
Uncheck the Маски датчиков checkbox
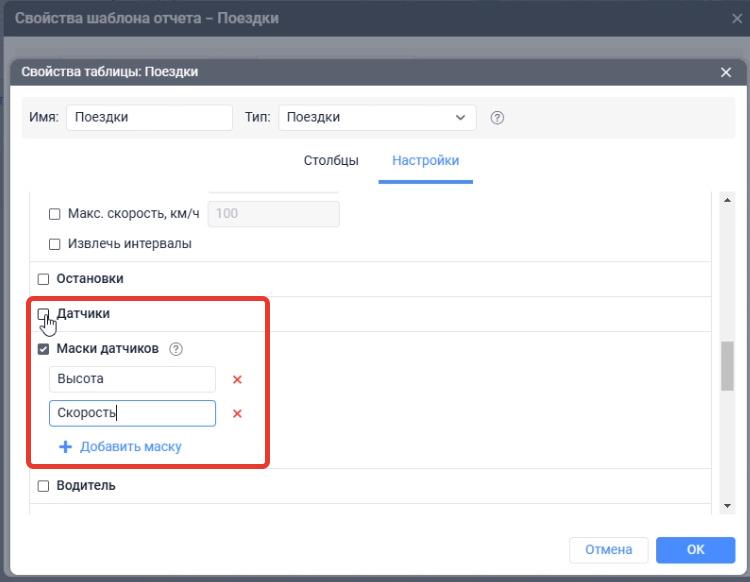43,349
